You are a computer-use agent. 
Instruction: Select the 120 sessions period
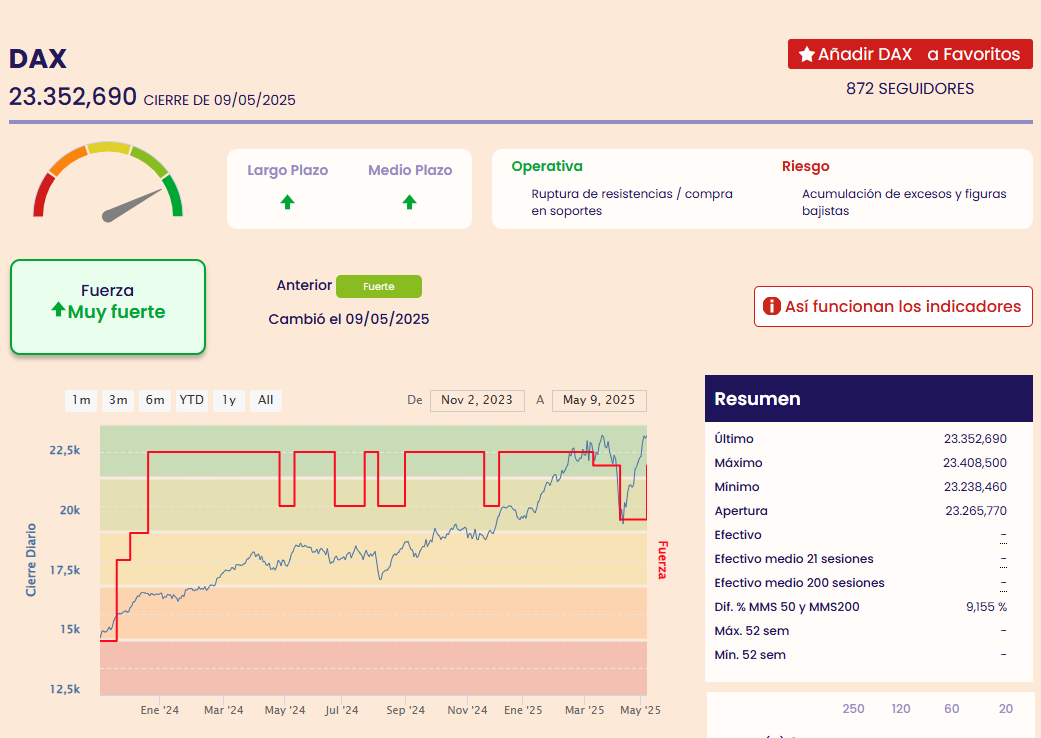tap(901, 709)
